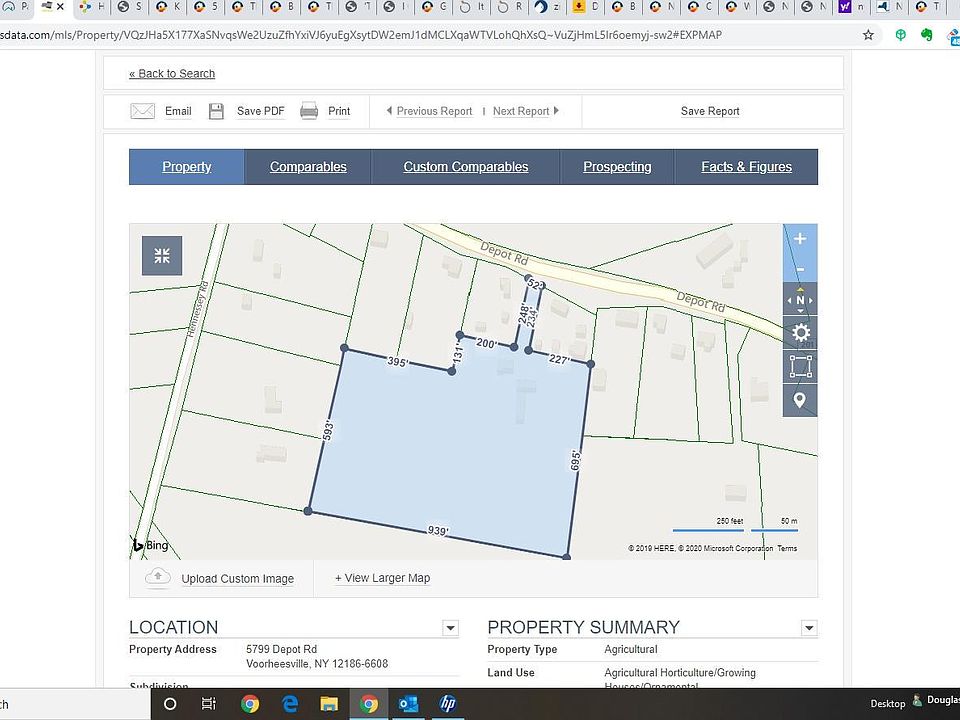Image resolution: width=960 pixels, height=720 pixels.
Task: Expand the PROPERTY SUMMARY section dropdown
Action: click(808, 628)
